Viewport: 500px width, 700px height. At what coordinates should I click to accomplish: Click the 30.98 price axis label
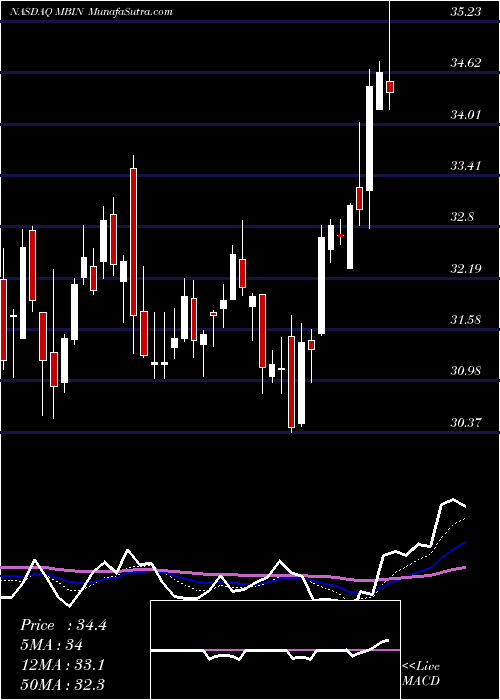465,371
